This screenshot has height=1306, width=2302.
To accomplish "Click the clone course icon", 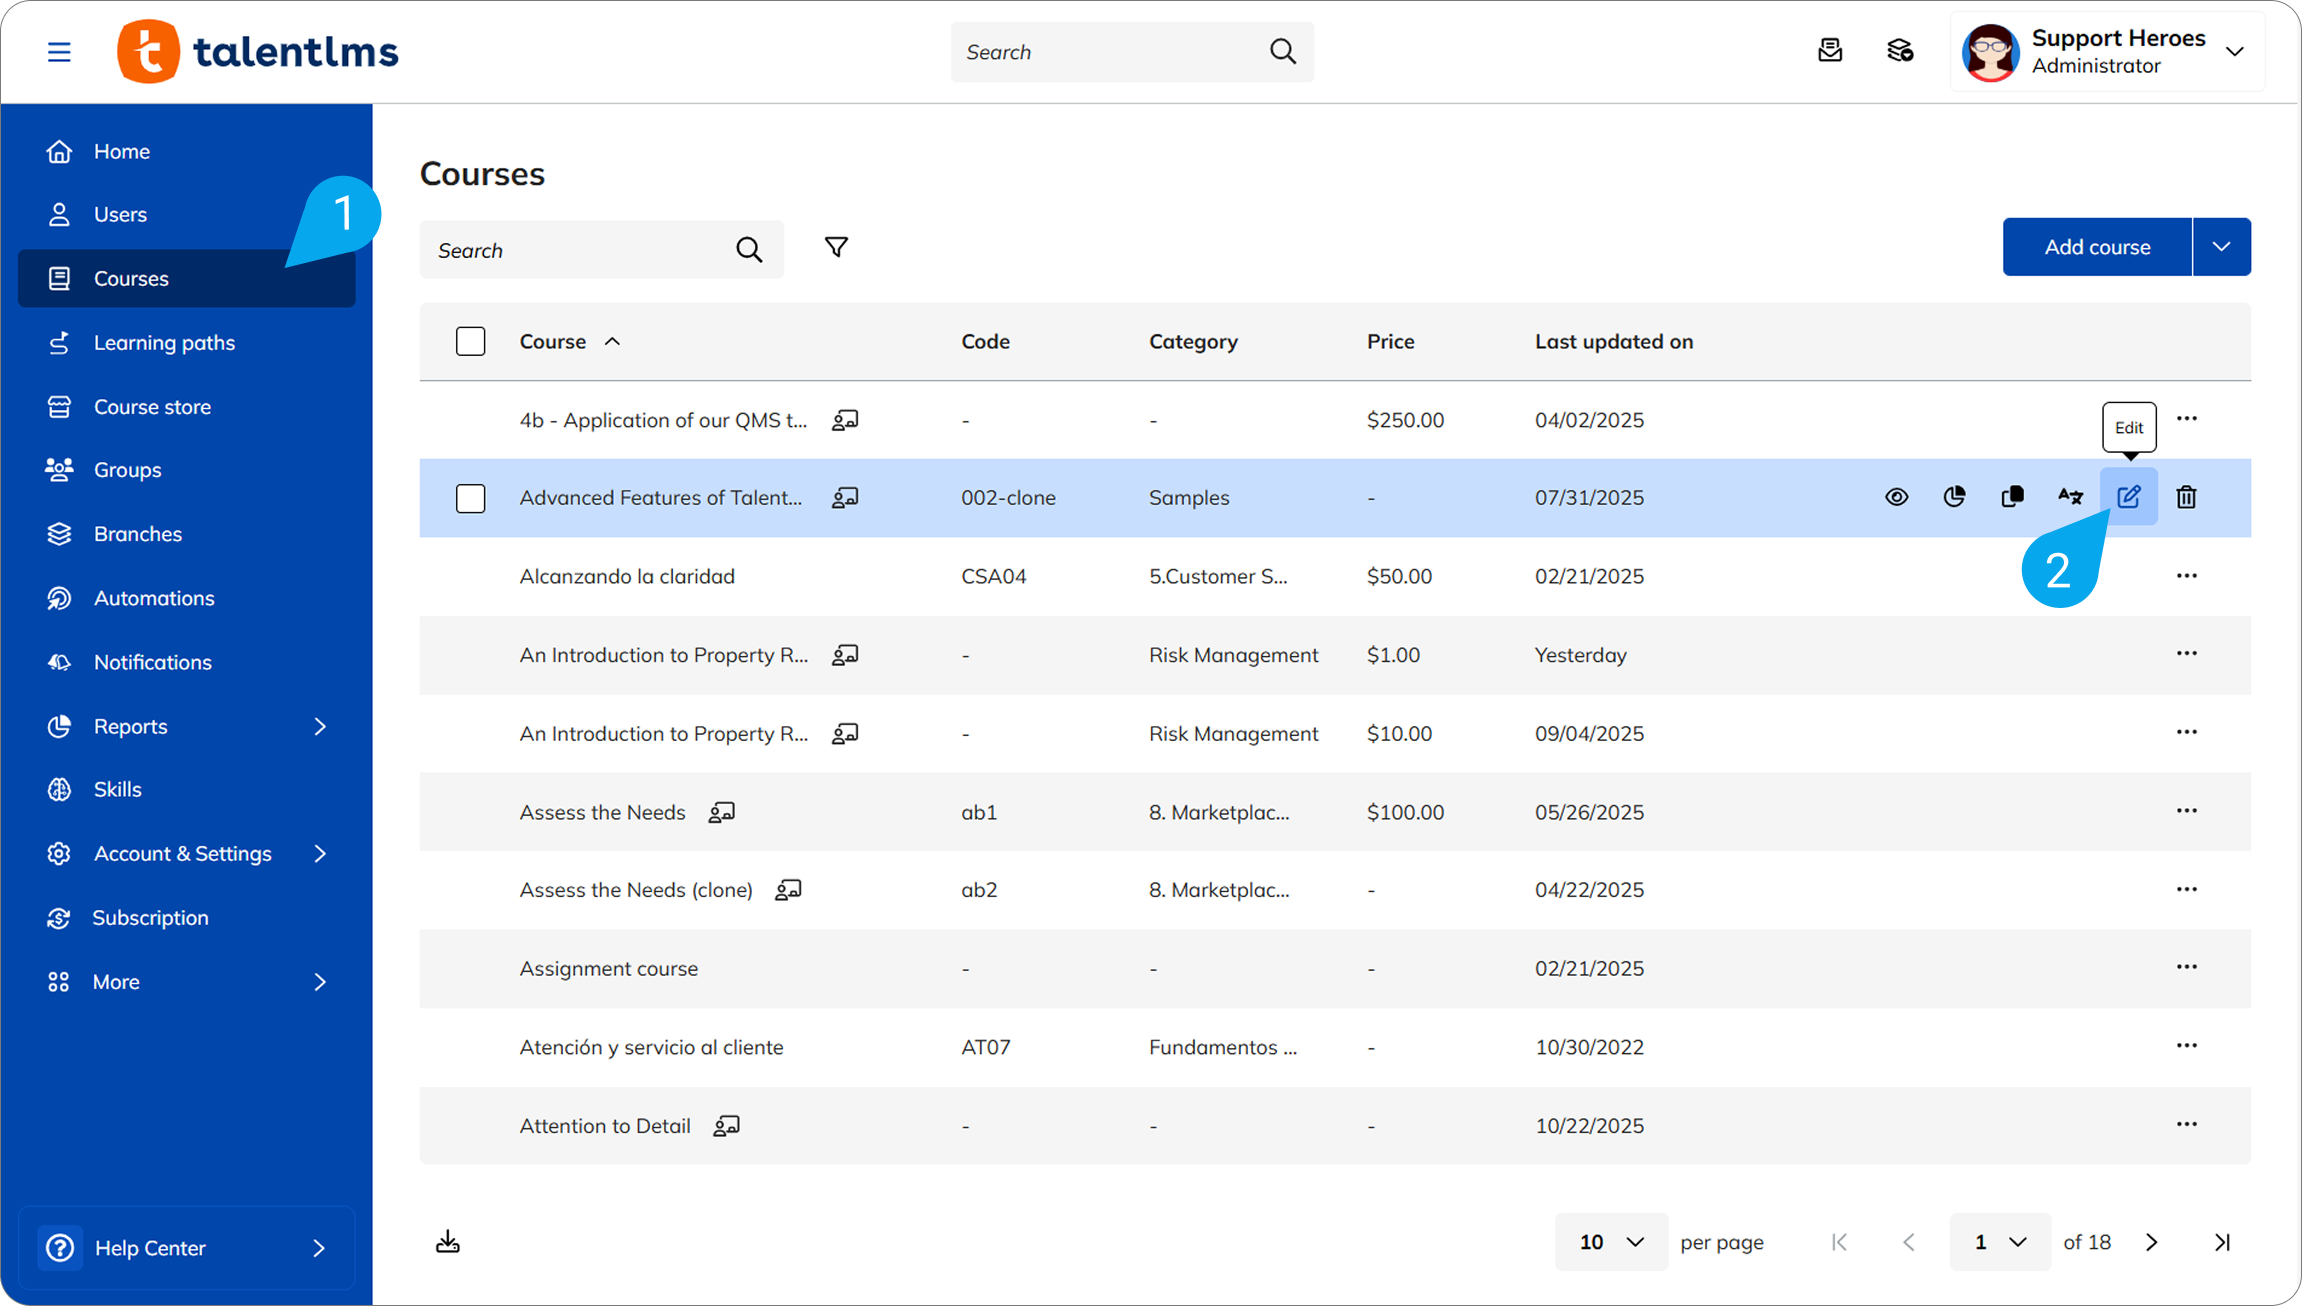I will (2012, 497).
